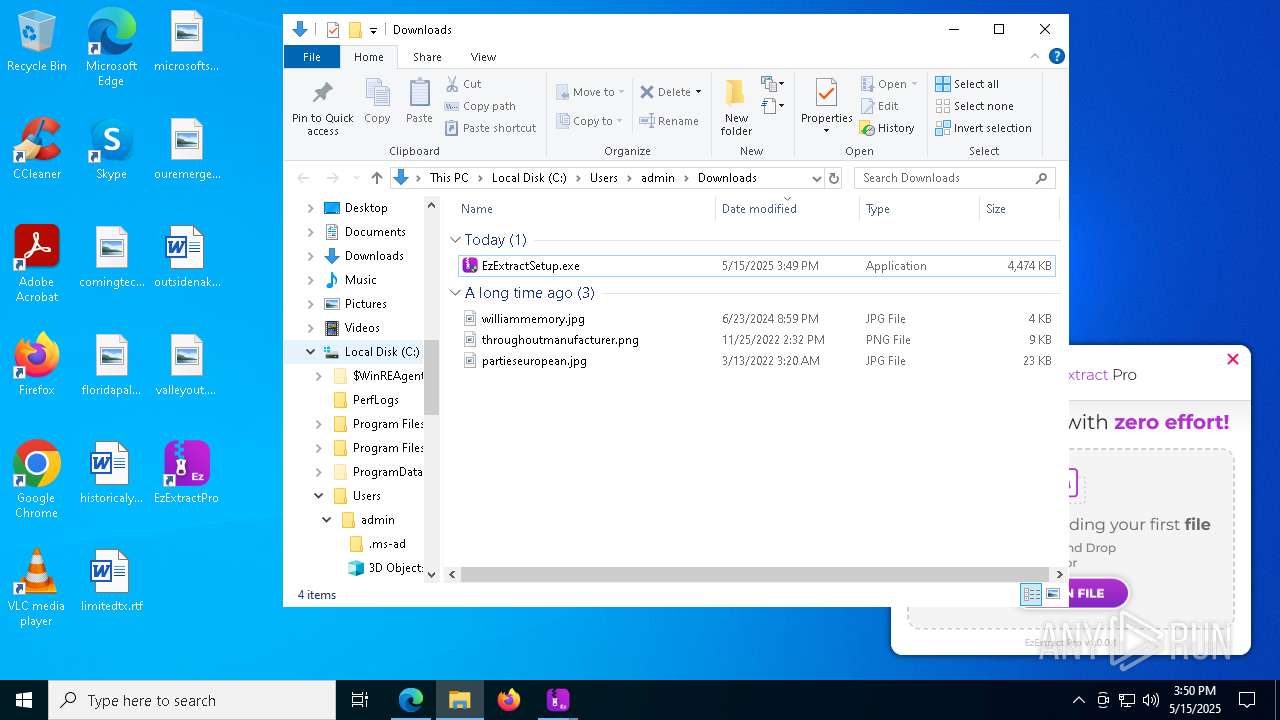1280x720 pixels.
Task: Create a New folder
Action: (x=736, y=108)
